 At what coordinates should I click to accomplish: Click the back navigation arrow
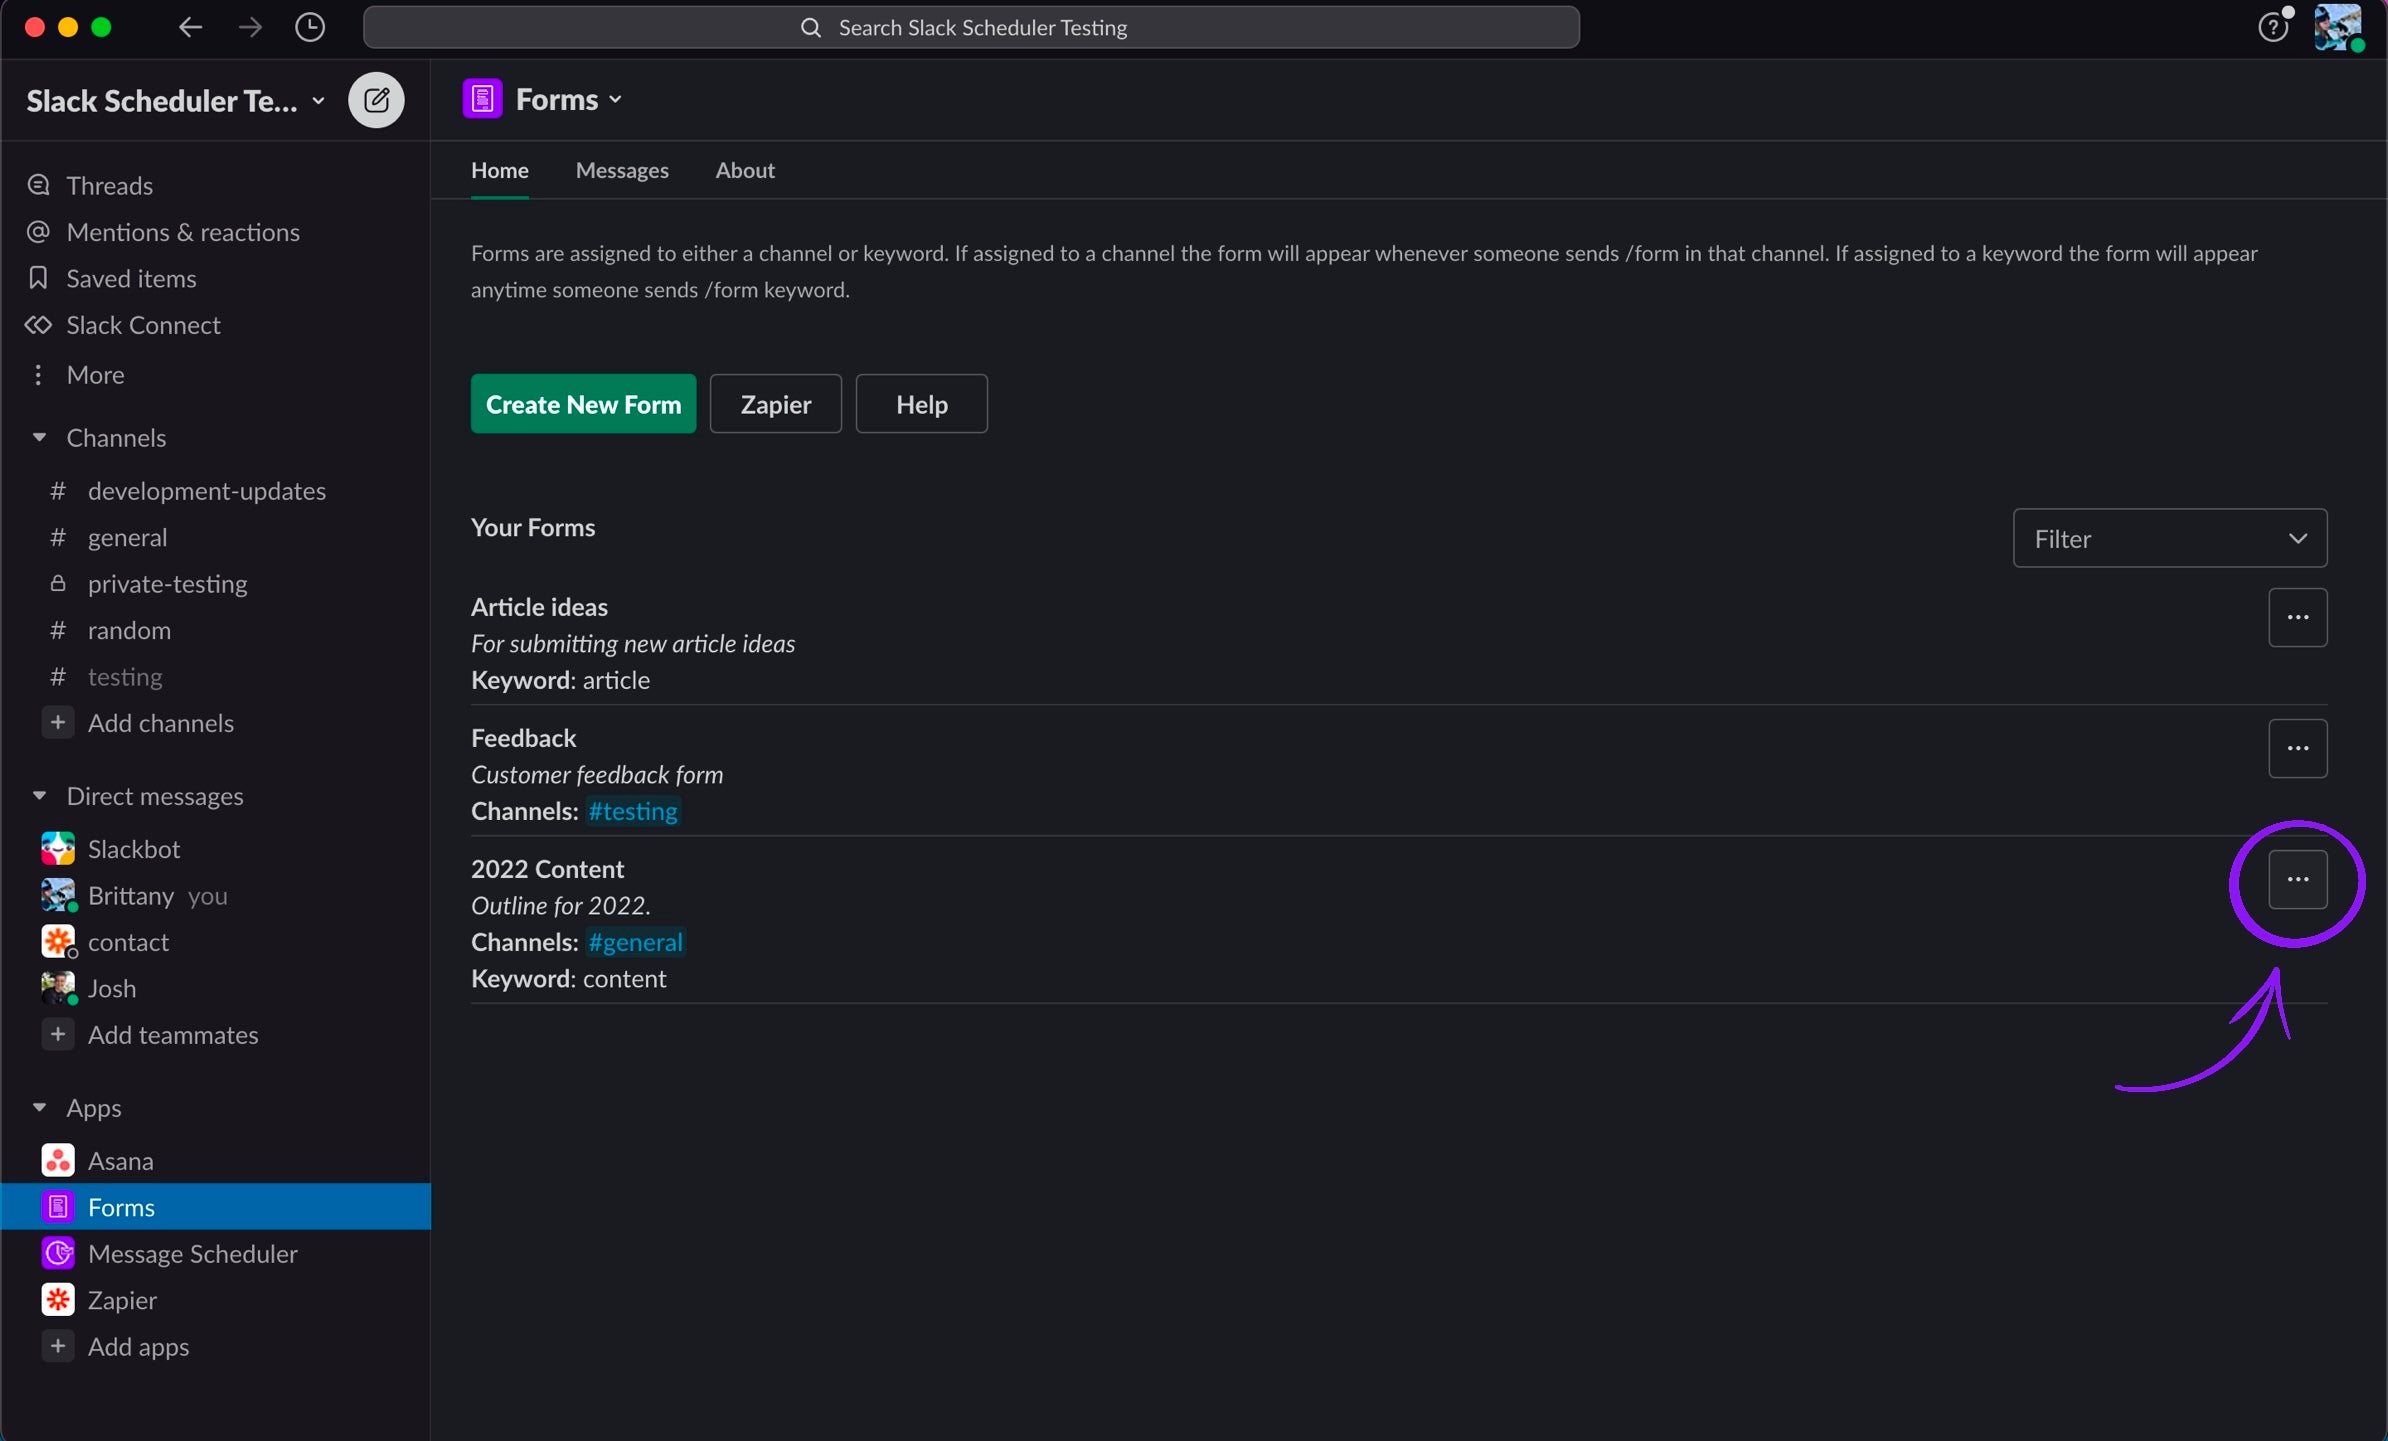coord(190,27)
